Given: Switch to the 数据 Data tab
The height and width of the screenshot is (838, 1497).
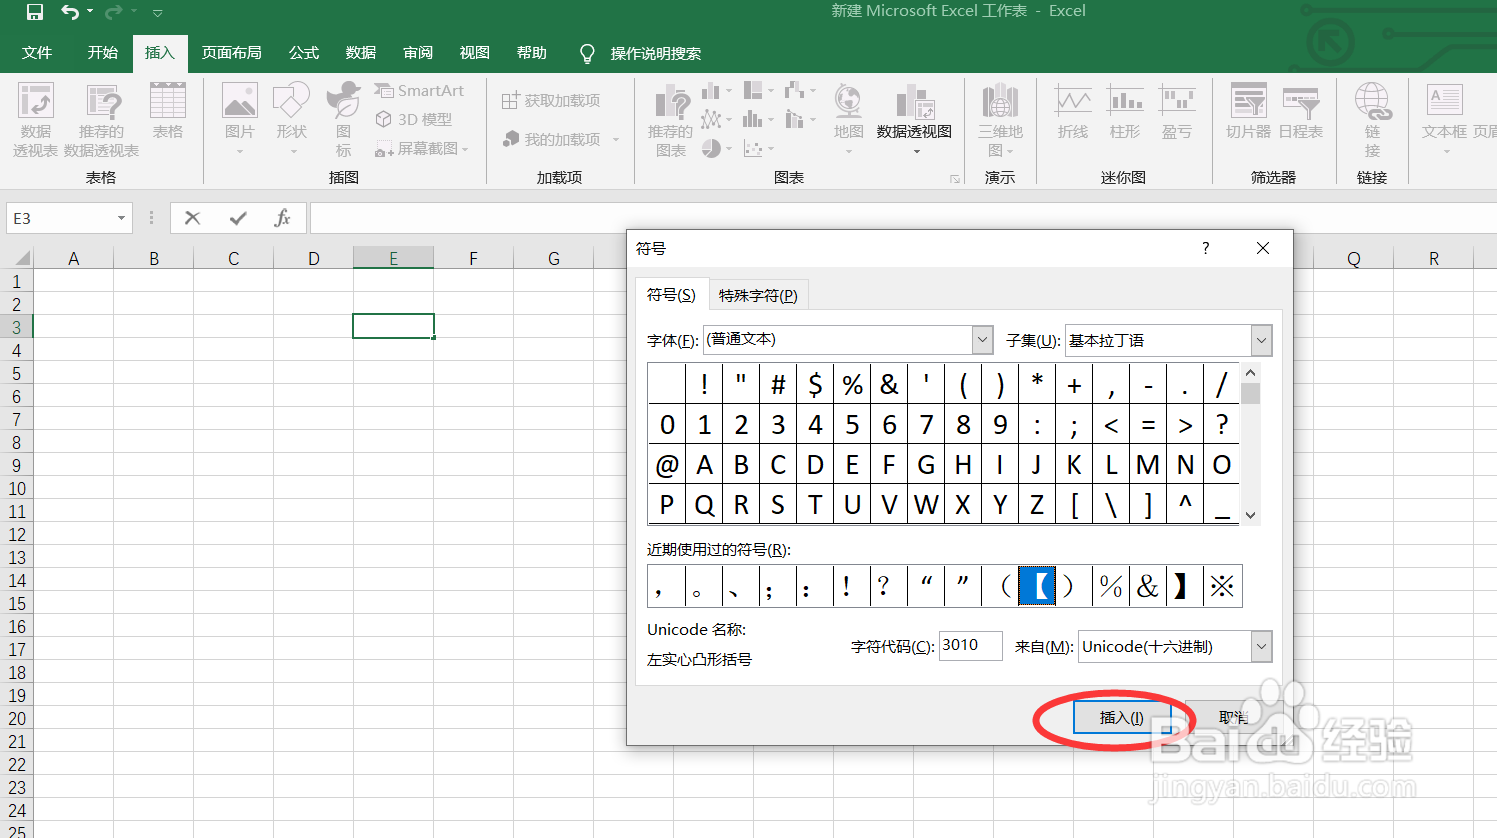Looking at the screenshot, I should coord(361,52).
